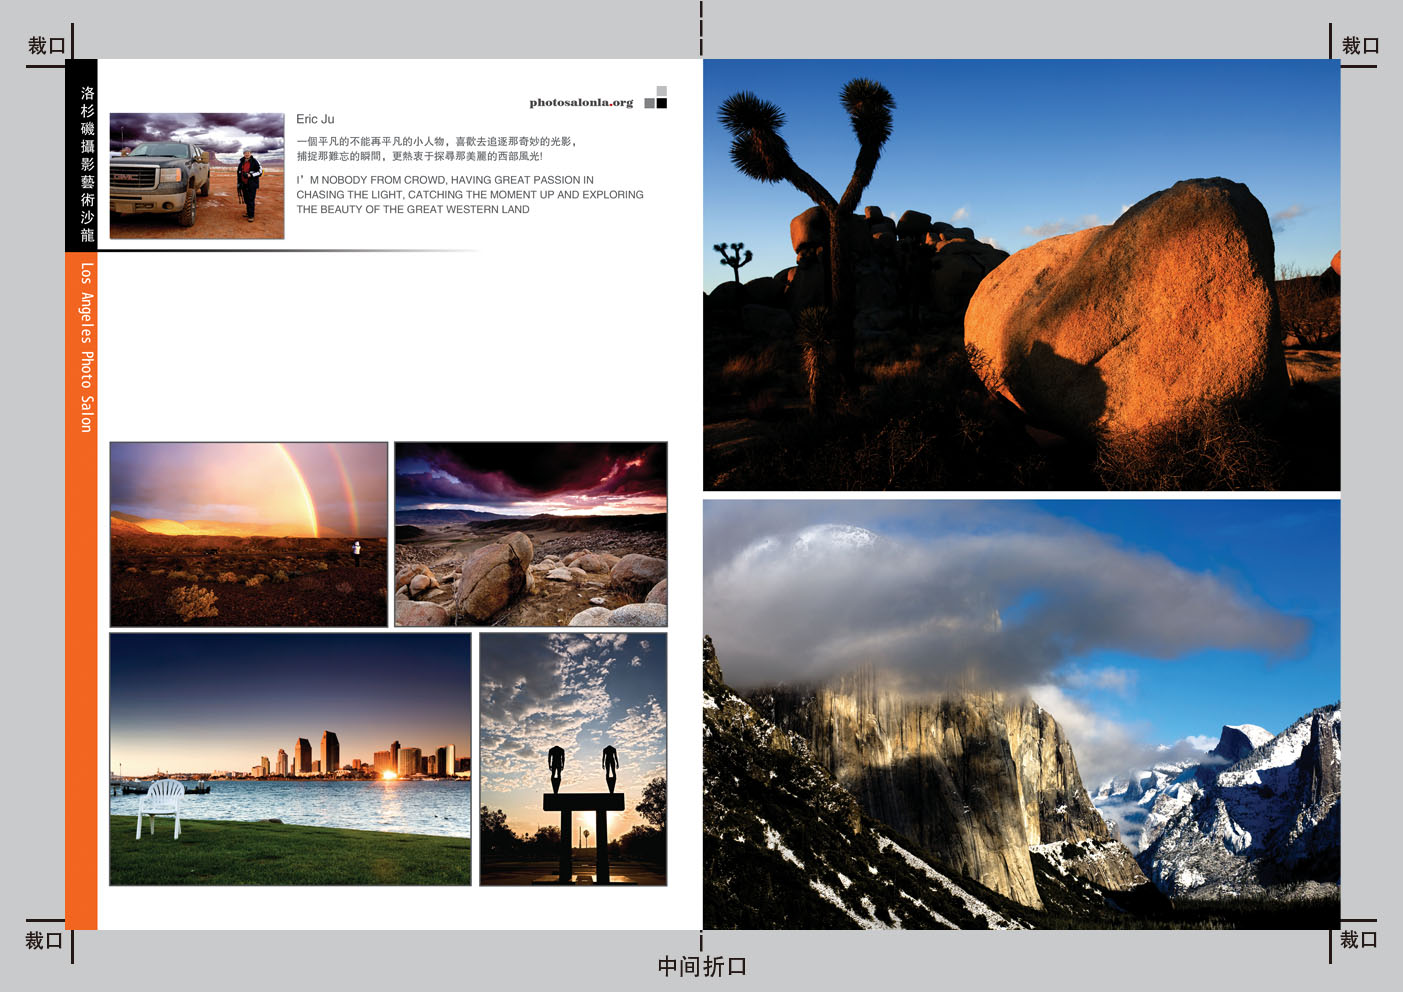Select the Chinese biography text paragraph
The height and width of the screenshot is (992, 1403).
436,149
